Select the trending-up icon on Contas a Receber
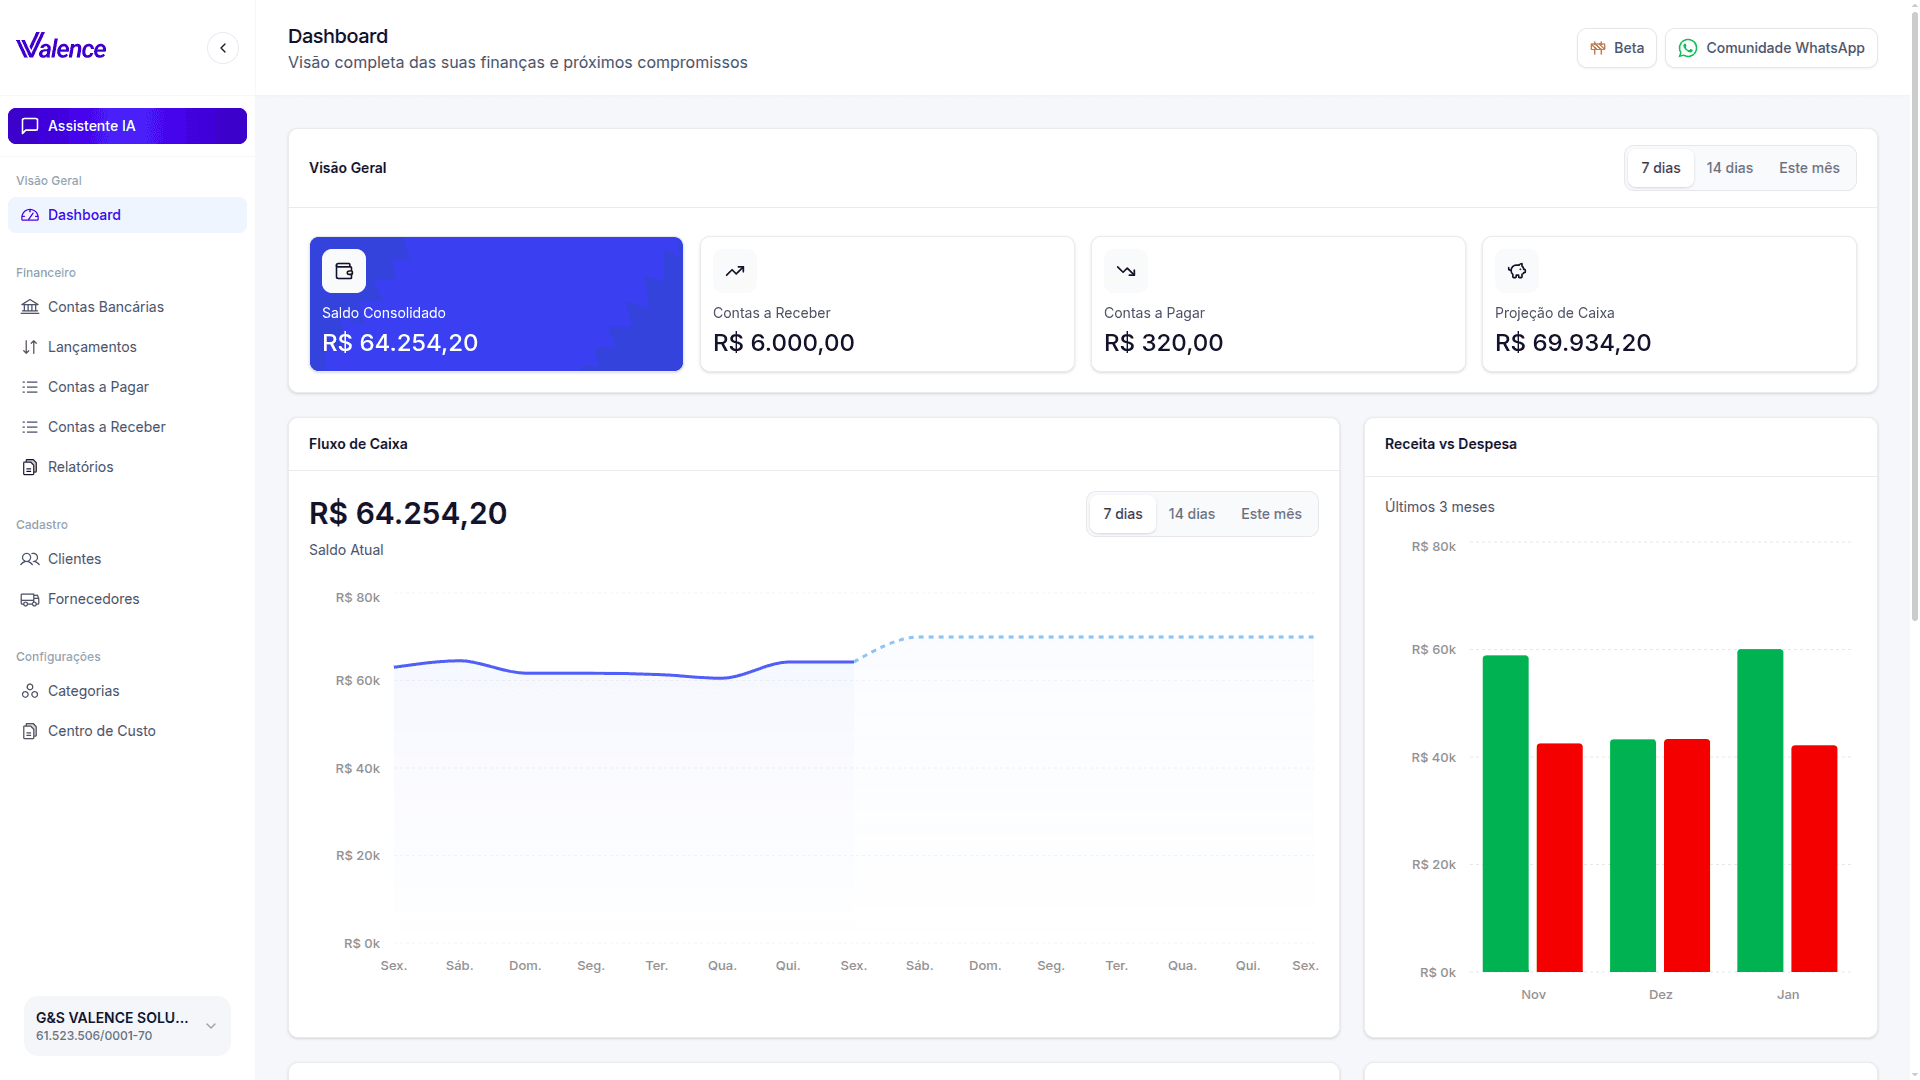This screenshot has width=1920, height=1080. (735, 270)
